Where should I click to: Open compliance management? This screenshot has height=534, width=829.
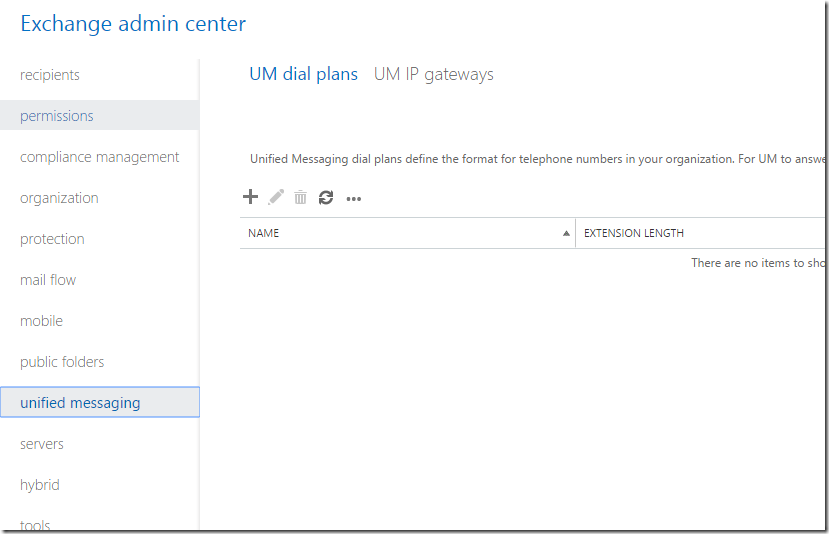click(x=99, y=157)
